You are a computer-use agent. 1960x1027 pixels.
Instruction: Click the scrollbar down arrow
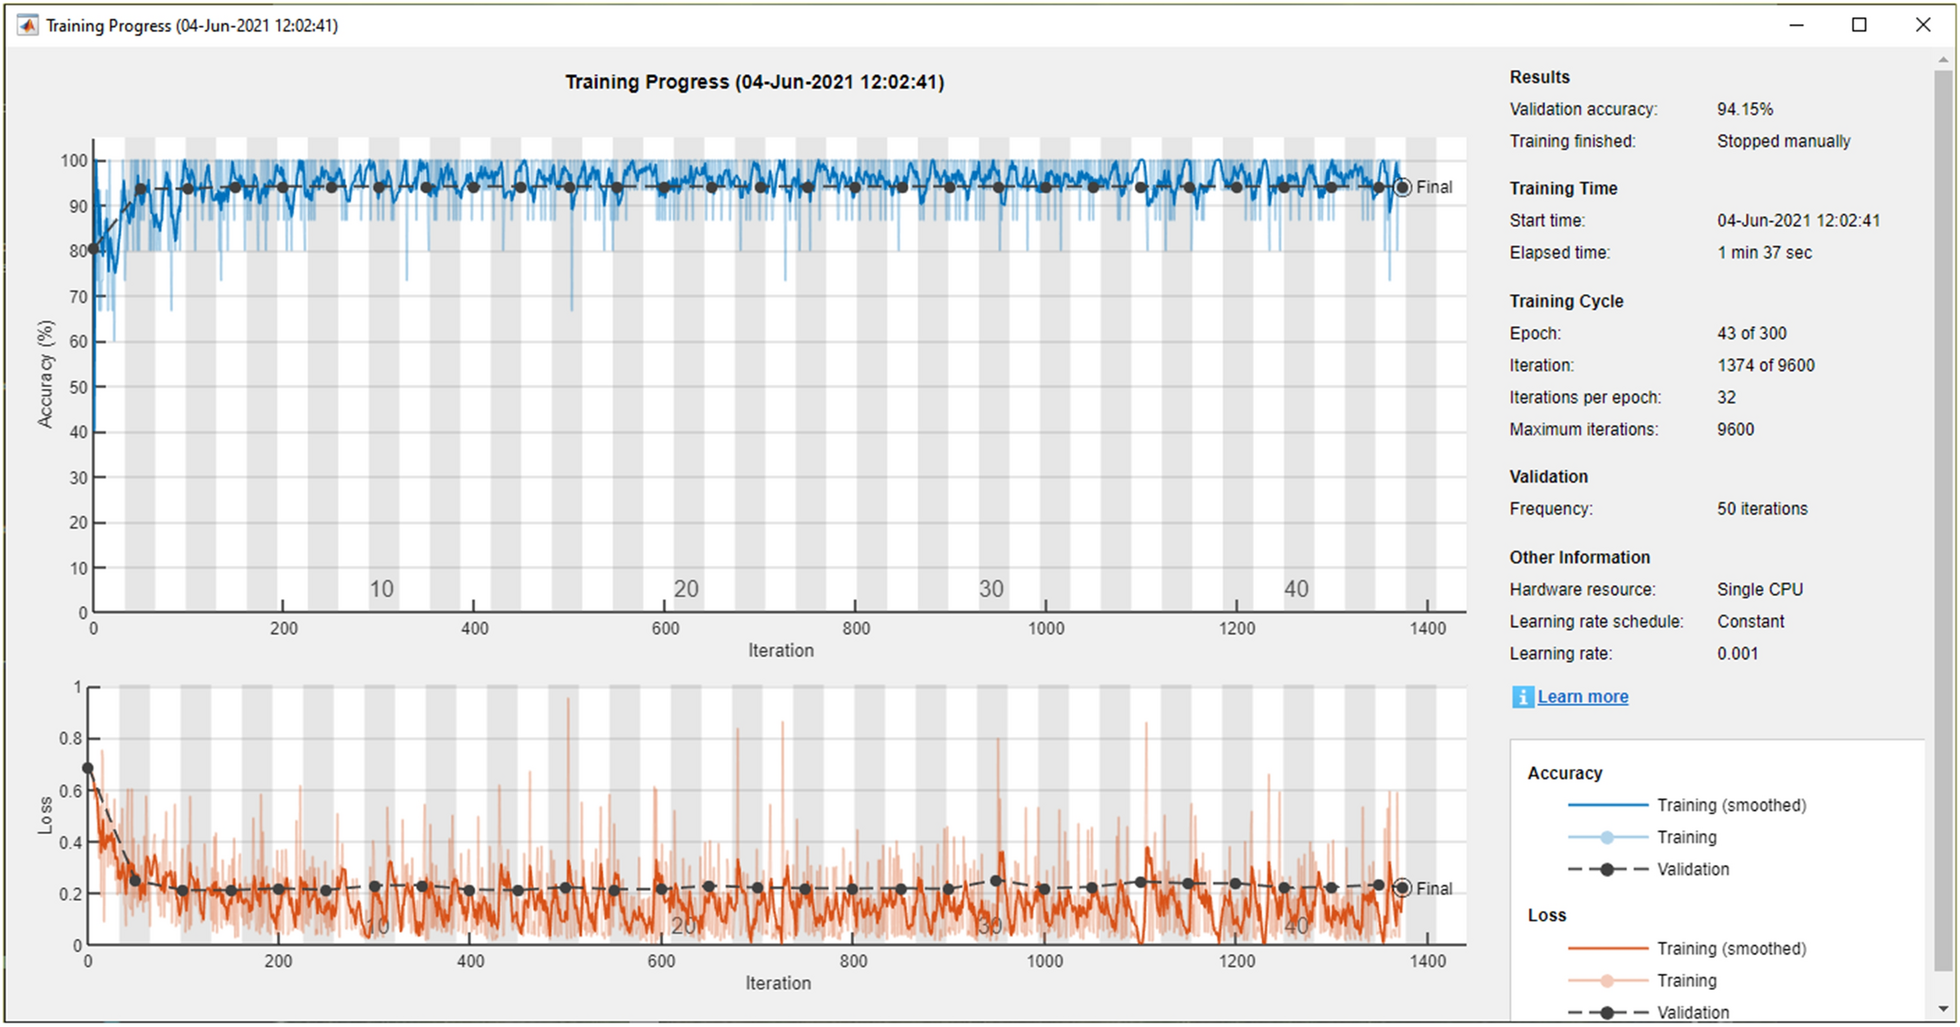coord(1943,1009)
